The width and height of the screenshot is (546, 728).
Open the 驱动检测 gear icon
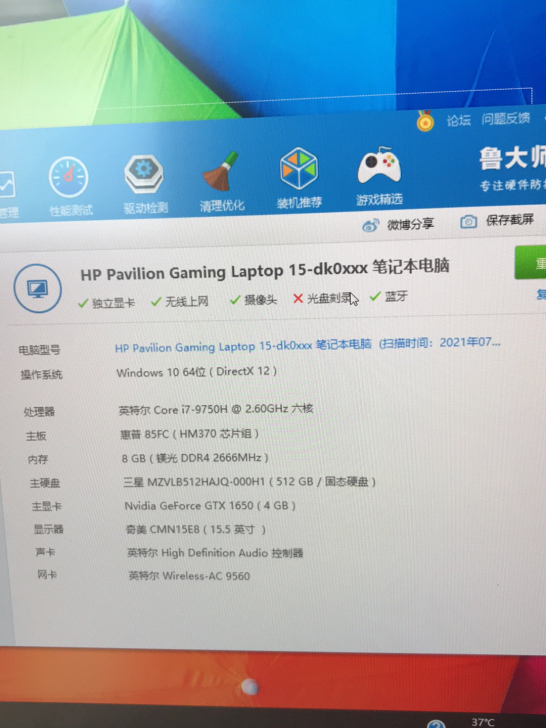143,174
